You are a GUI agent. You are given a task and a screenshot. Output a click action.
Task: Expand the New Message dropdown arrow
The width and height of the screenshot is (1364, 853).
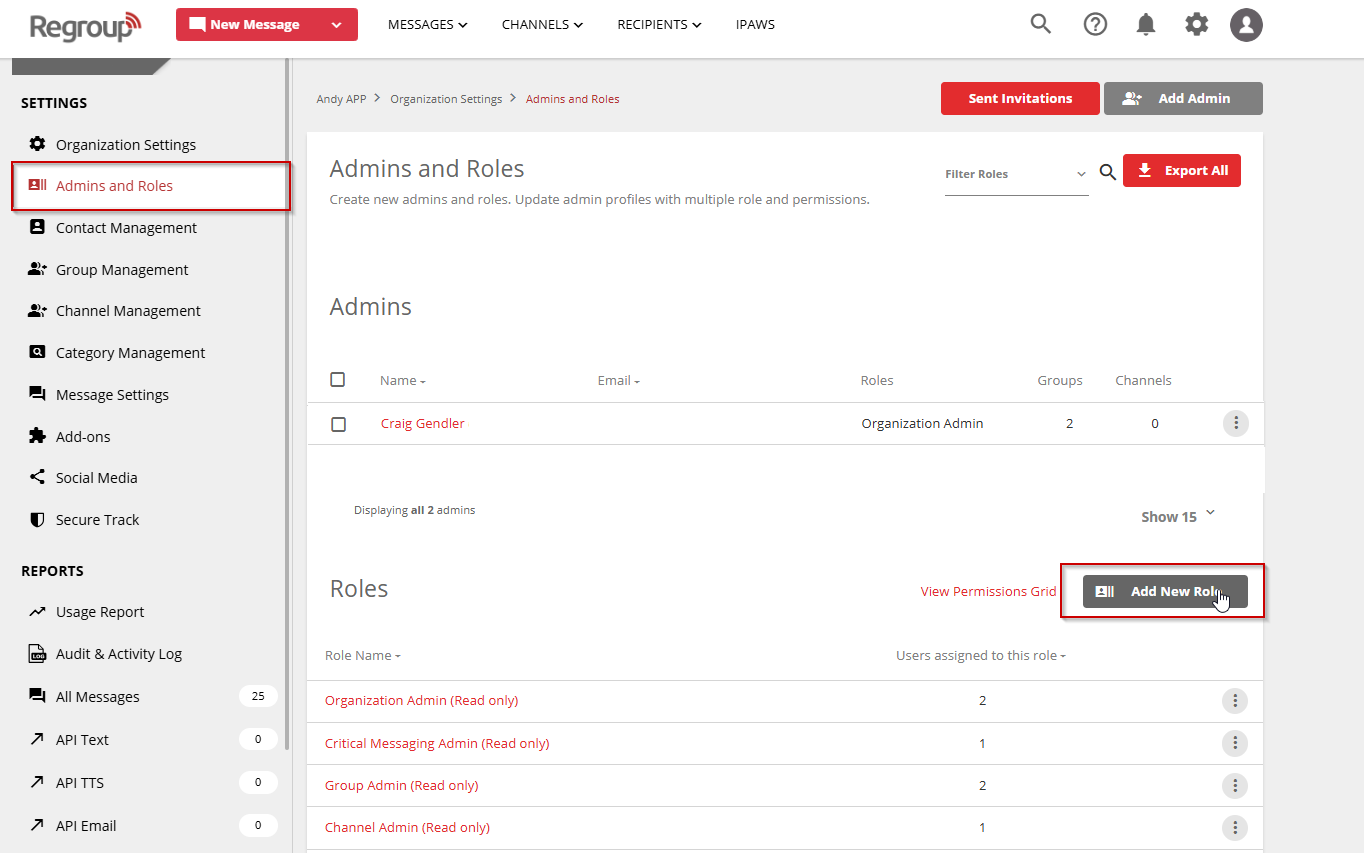click(x=336, y=25)
